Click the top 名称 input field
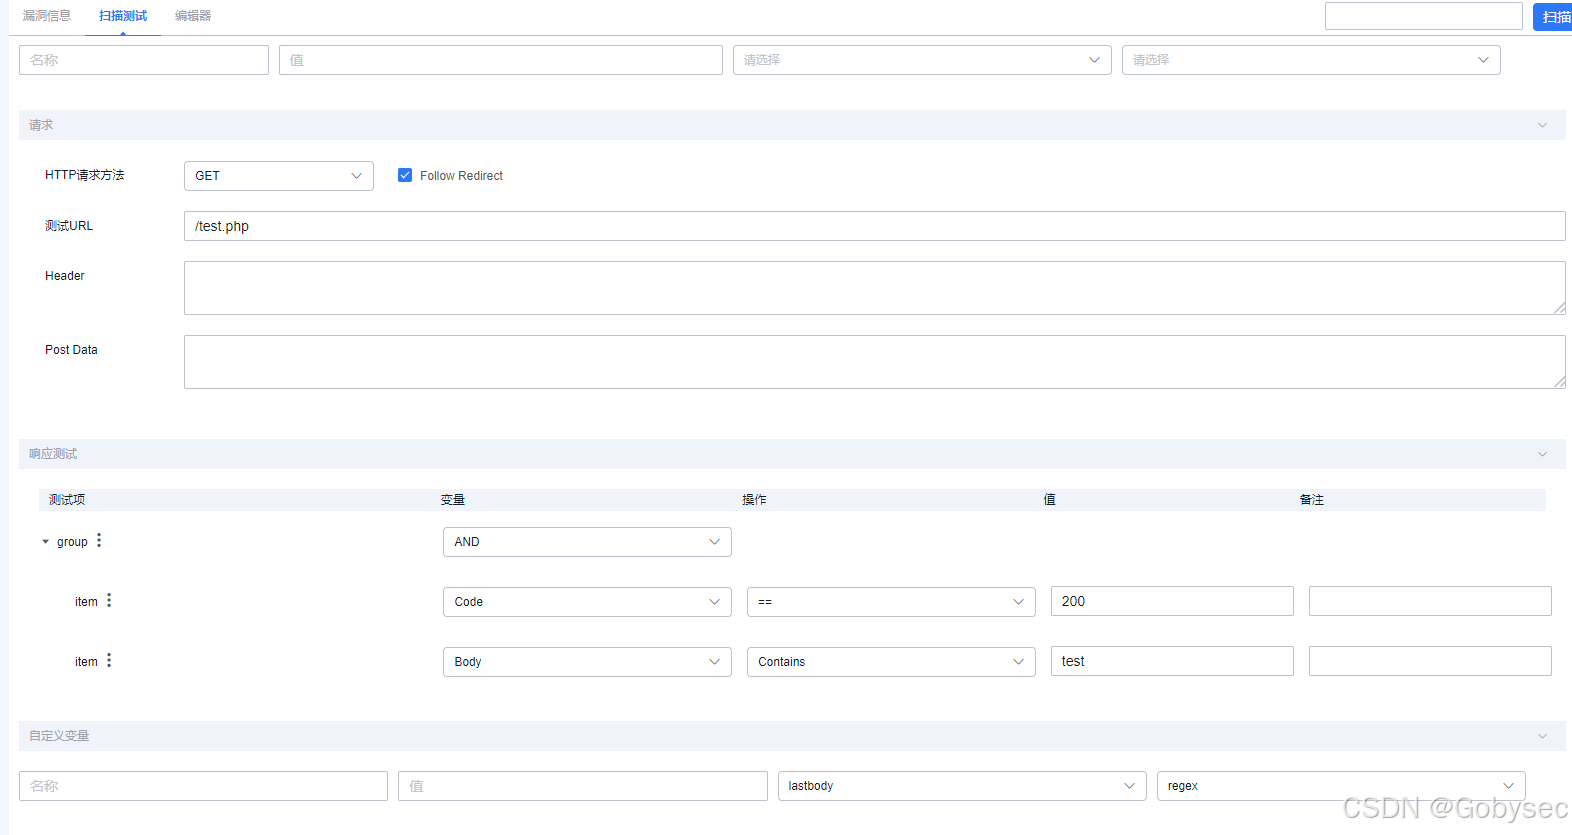This screenshot has height=835, width=1572. click(144, 60)
